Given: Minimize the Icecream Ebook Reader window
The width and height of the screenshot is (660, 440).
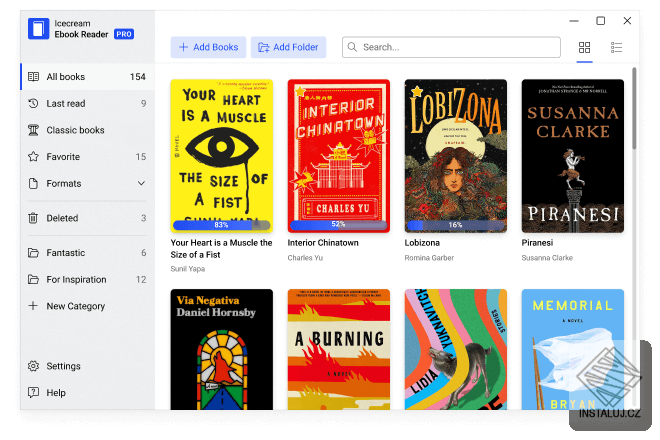Looking at the screenshot, I should (574, 21).
